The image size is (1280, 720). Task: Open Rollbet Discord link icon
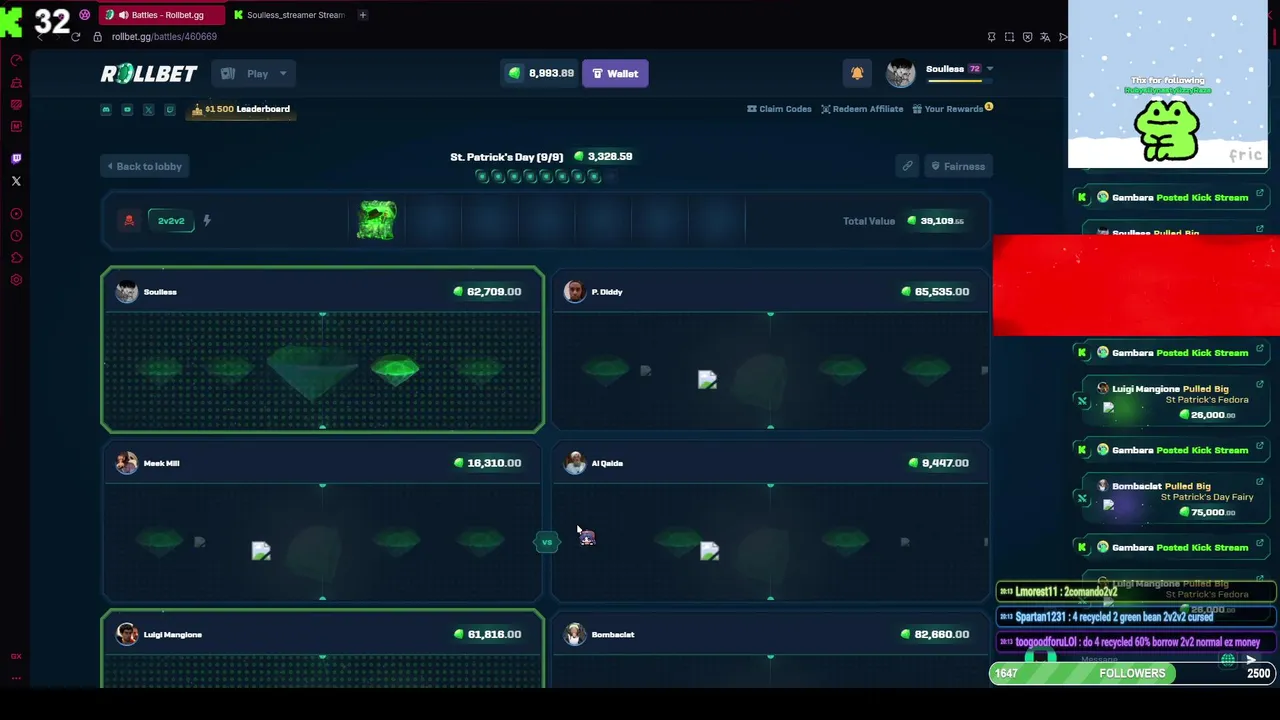(106, 109)
